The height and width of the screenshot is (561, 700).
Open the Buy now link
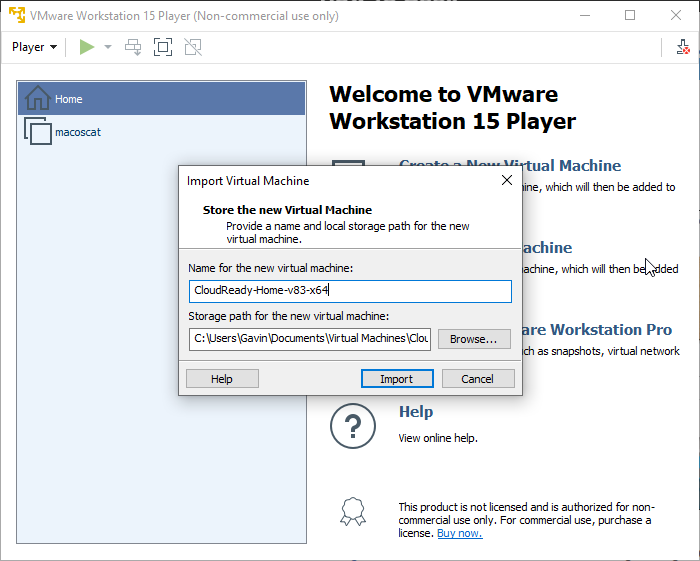click(459, 533)
